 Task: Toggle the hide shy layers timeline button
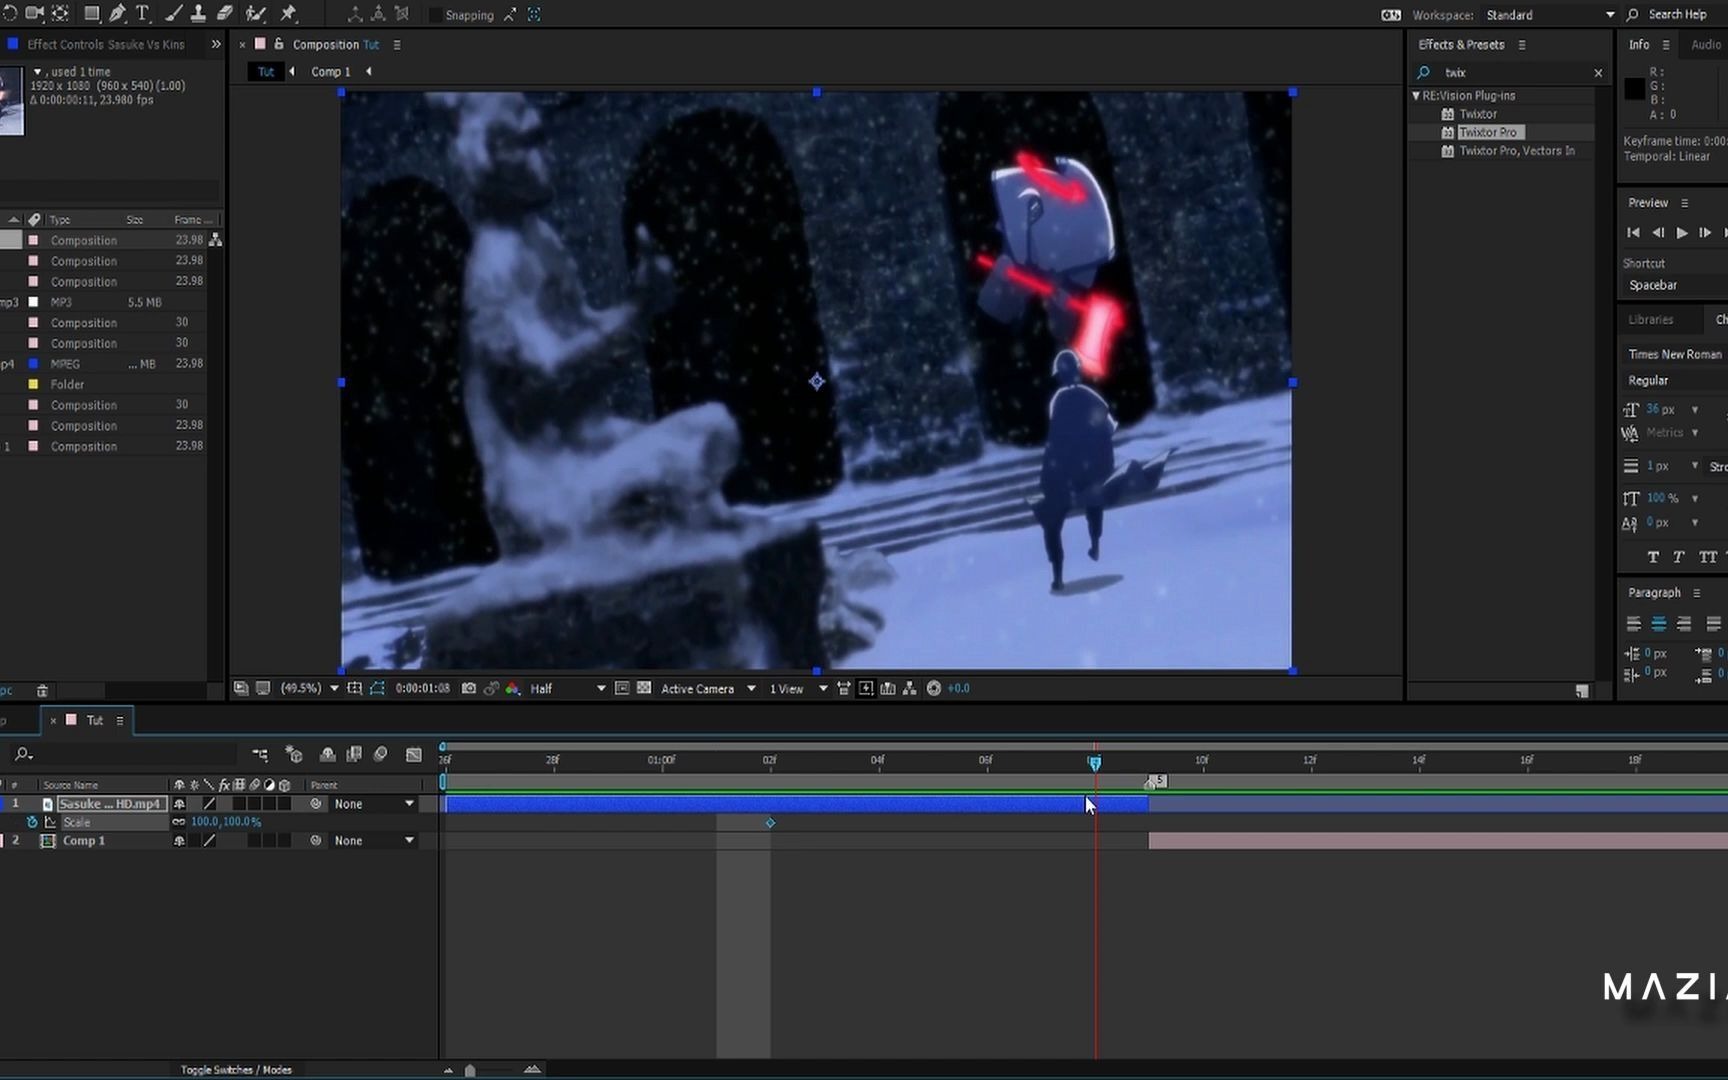[327, 754]
